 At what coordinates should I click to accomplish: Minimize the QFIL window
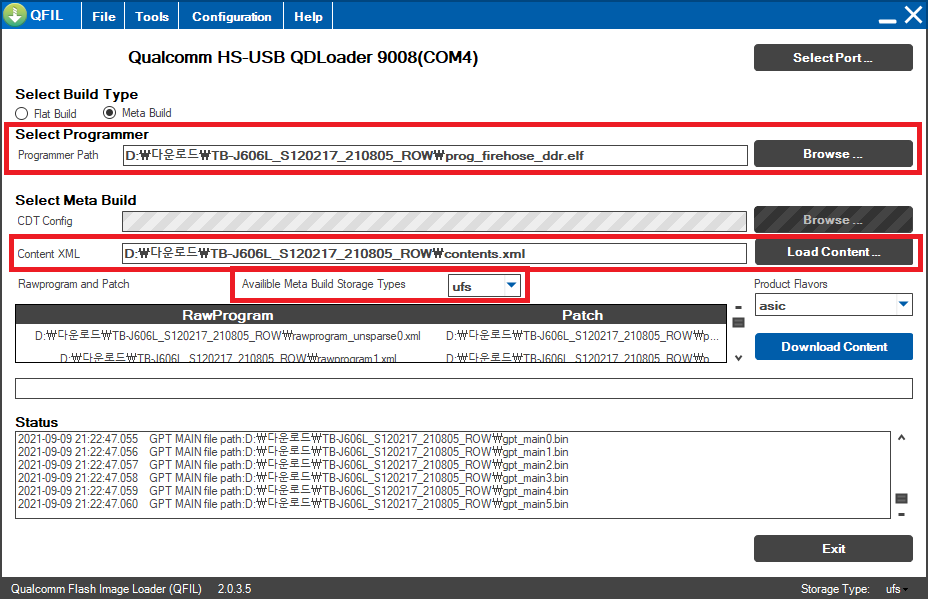click(887, 21)
